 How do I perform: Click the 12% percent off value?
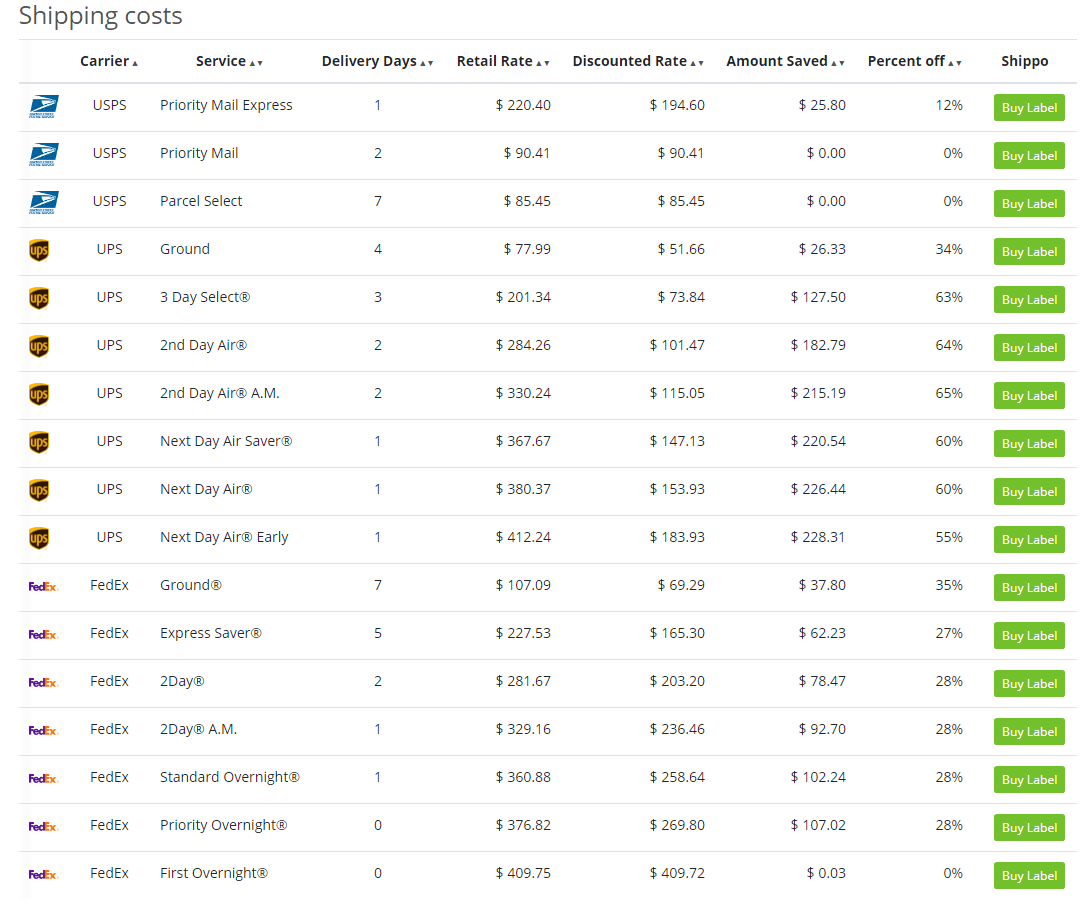[949, 105]
